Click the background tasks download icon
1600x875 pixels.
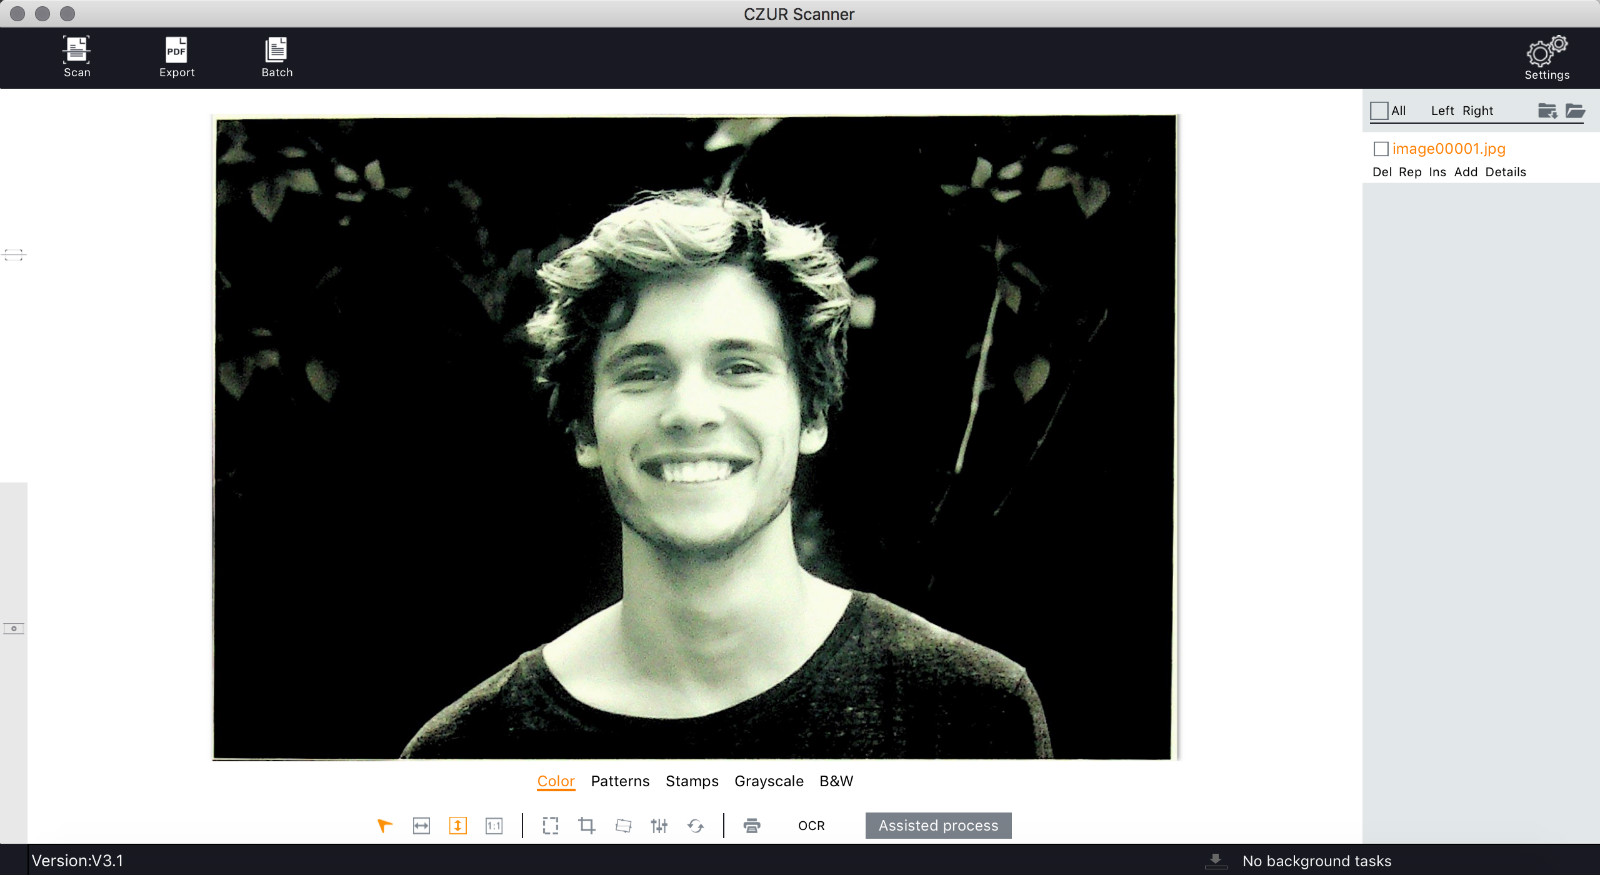point(1216,861)
